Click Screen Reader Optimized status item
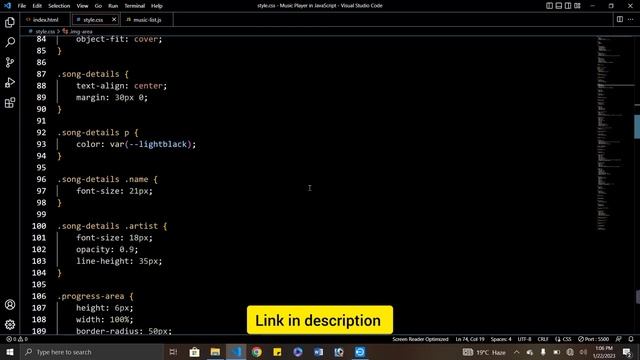The height and width of the screenshot is (360, 640). coord(420,339)
